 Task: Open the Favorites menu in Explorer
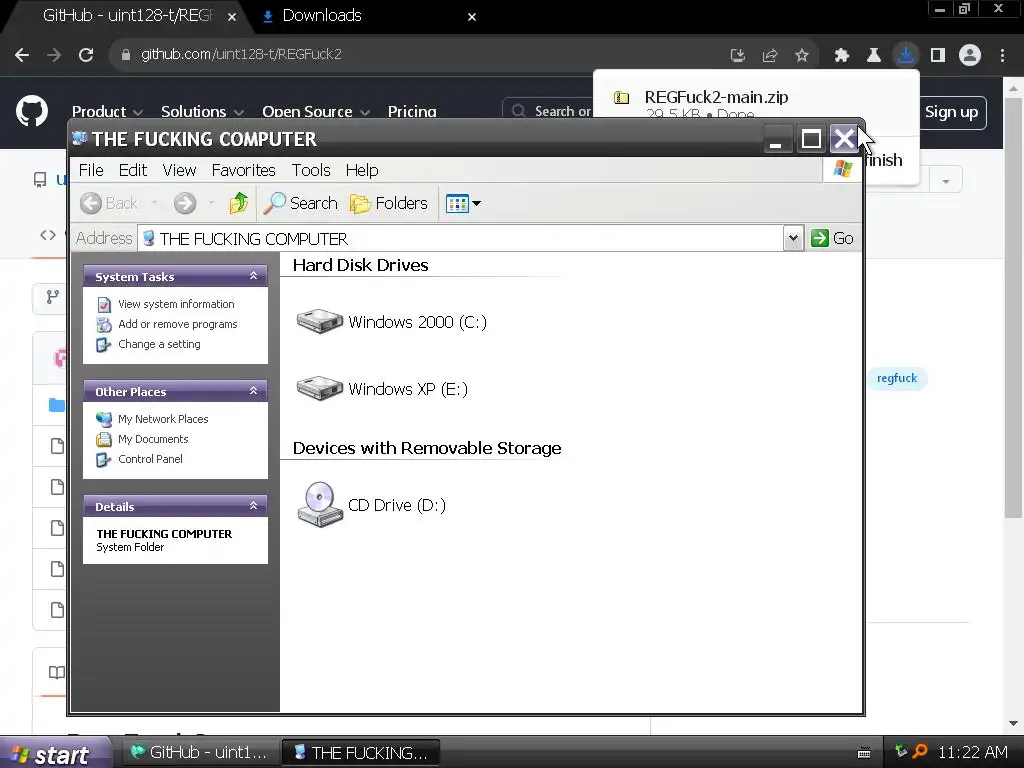(x=244, y=170)
